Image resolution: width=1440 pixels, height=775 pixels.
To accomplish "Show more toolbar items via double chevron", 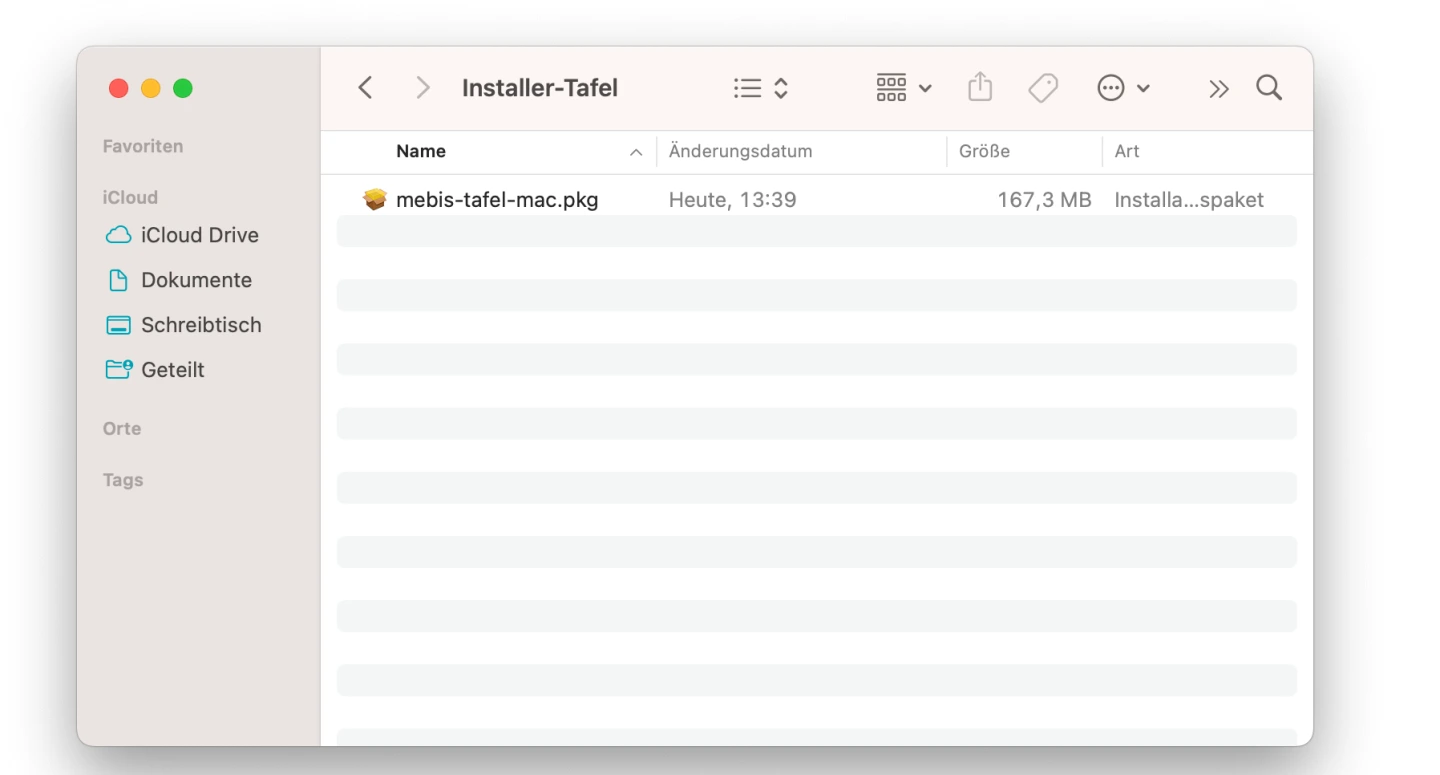I will (1218, 89).
